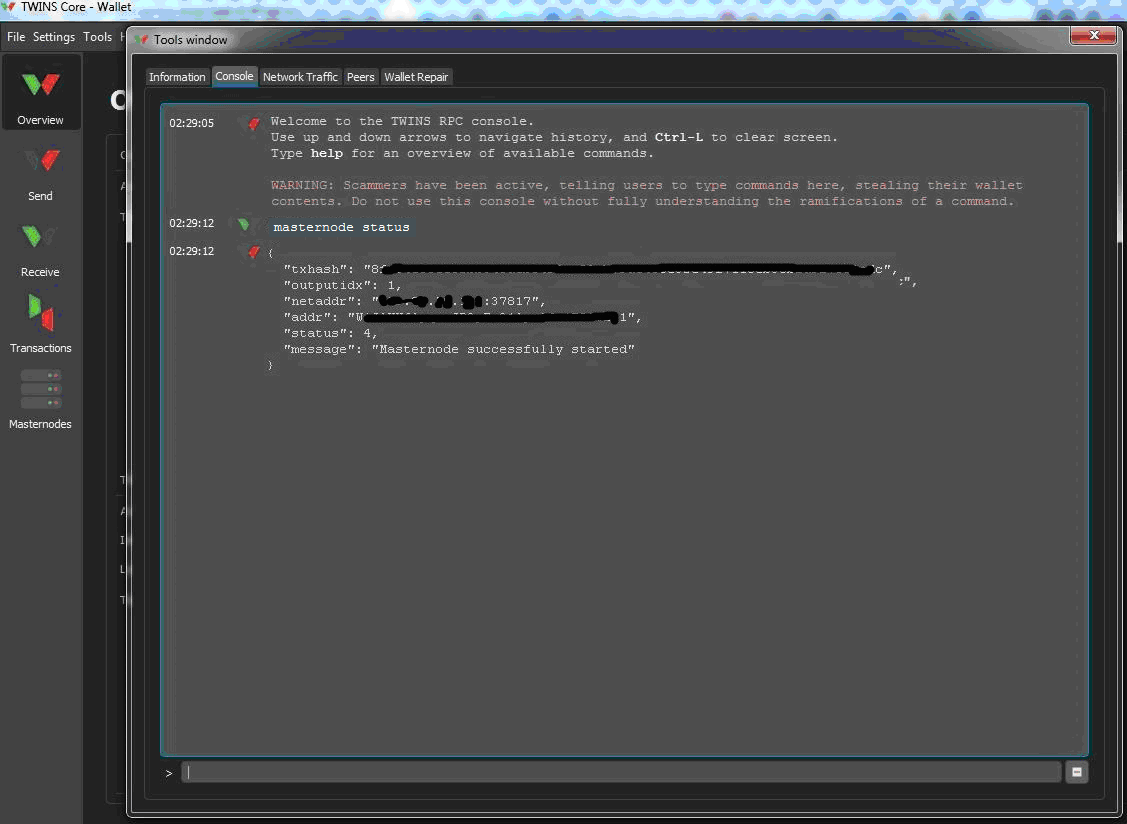Click the "Type help for an overview" line
This screenshot has width=1127, height=824.
pos(462,153)
